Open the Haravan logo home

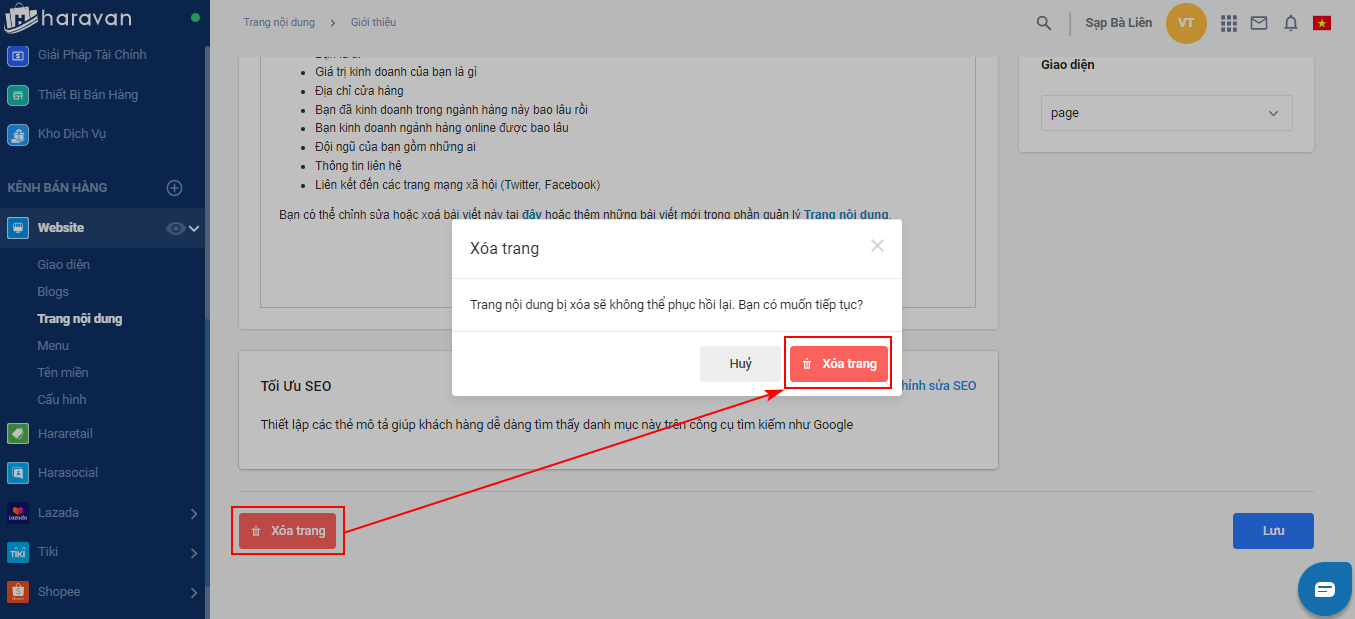point(68,18)
